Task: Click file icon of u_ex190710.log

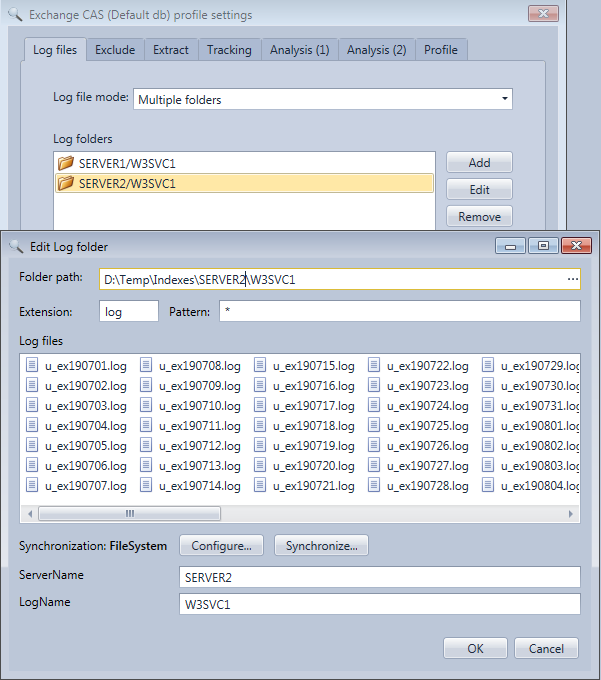Action: pos(146,405)
